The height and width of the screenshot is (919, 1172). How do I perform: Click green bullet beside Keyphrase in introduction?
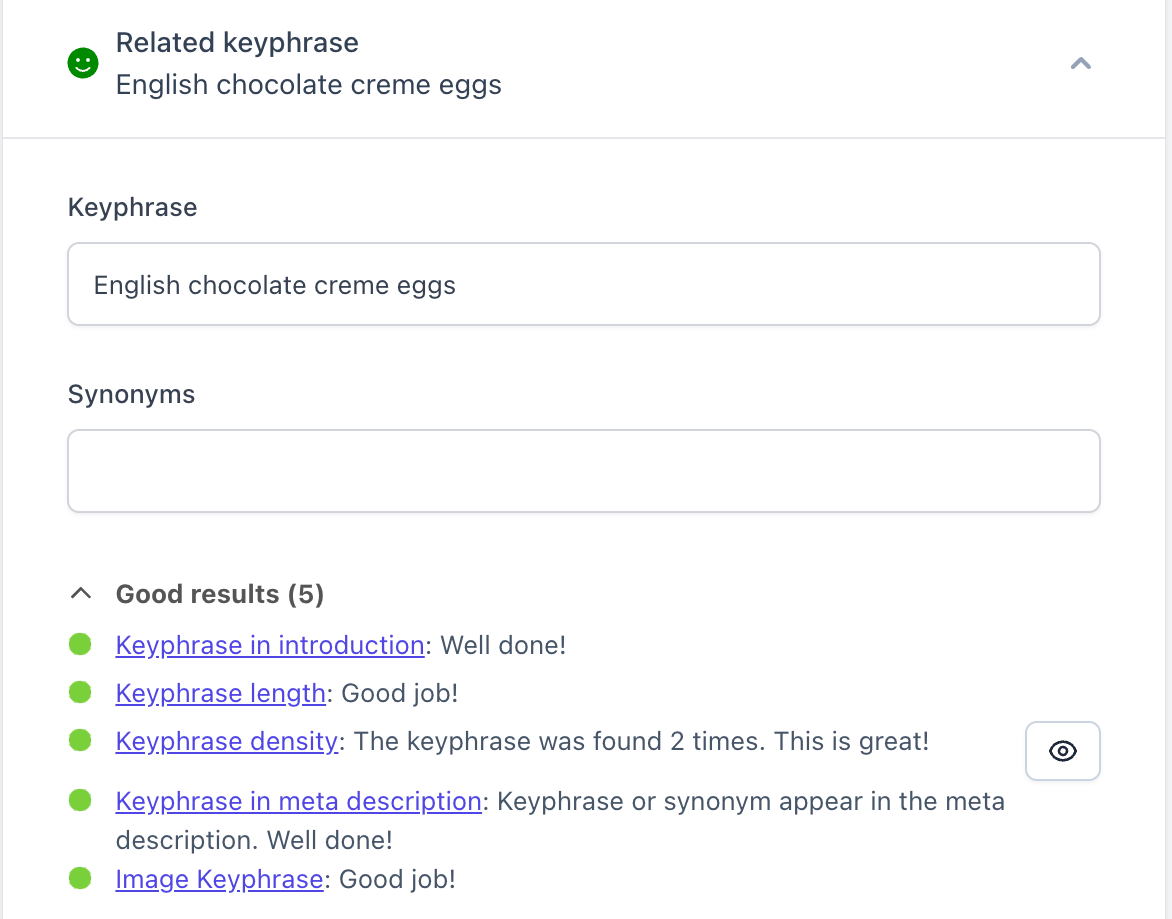coord(80,644)
